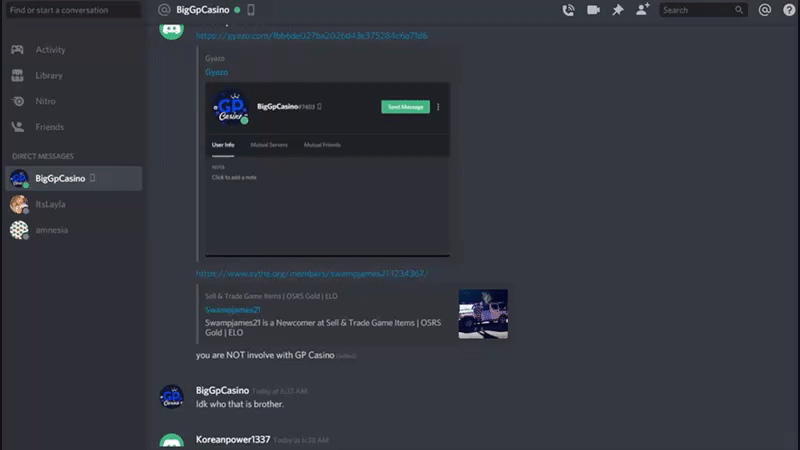Click the Swampjames21 embed title link
800x450 pixels.
tap(233, 310)
